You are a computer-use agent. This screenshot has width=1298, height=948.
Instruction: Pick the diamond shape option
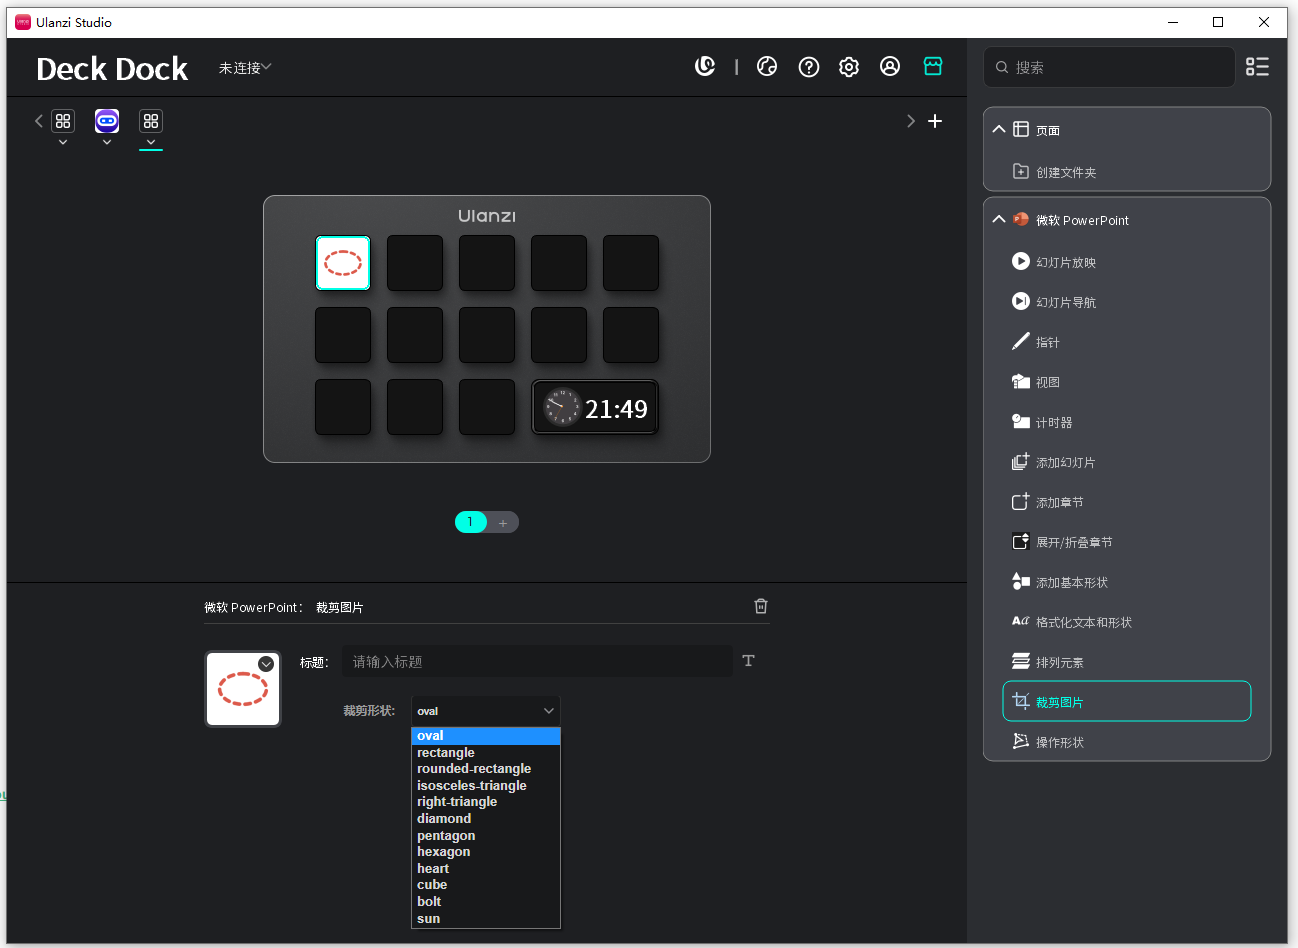click(444, 818)
